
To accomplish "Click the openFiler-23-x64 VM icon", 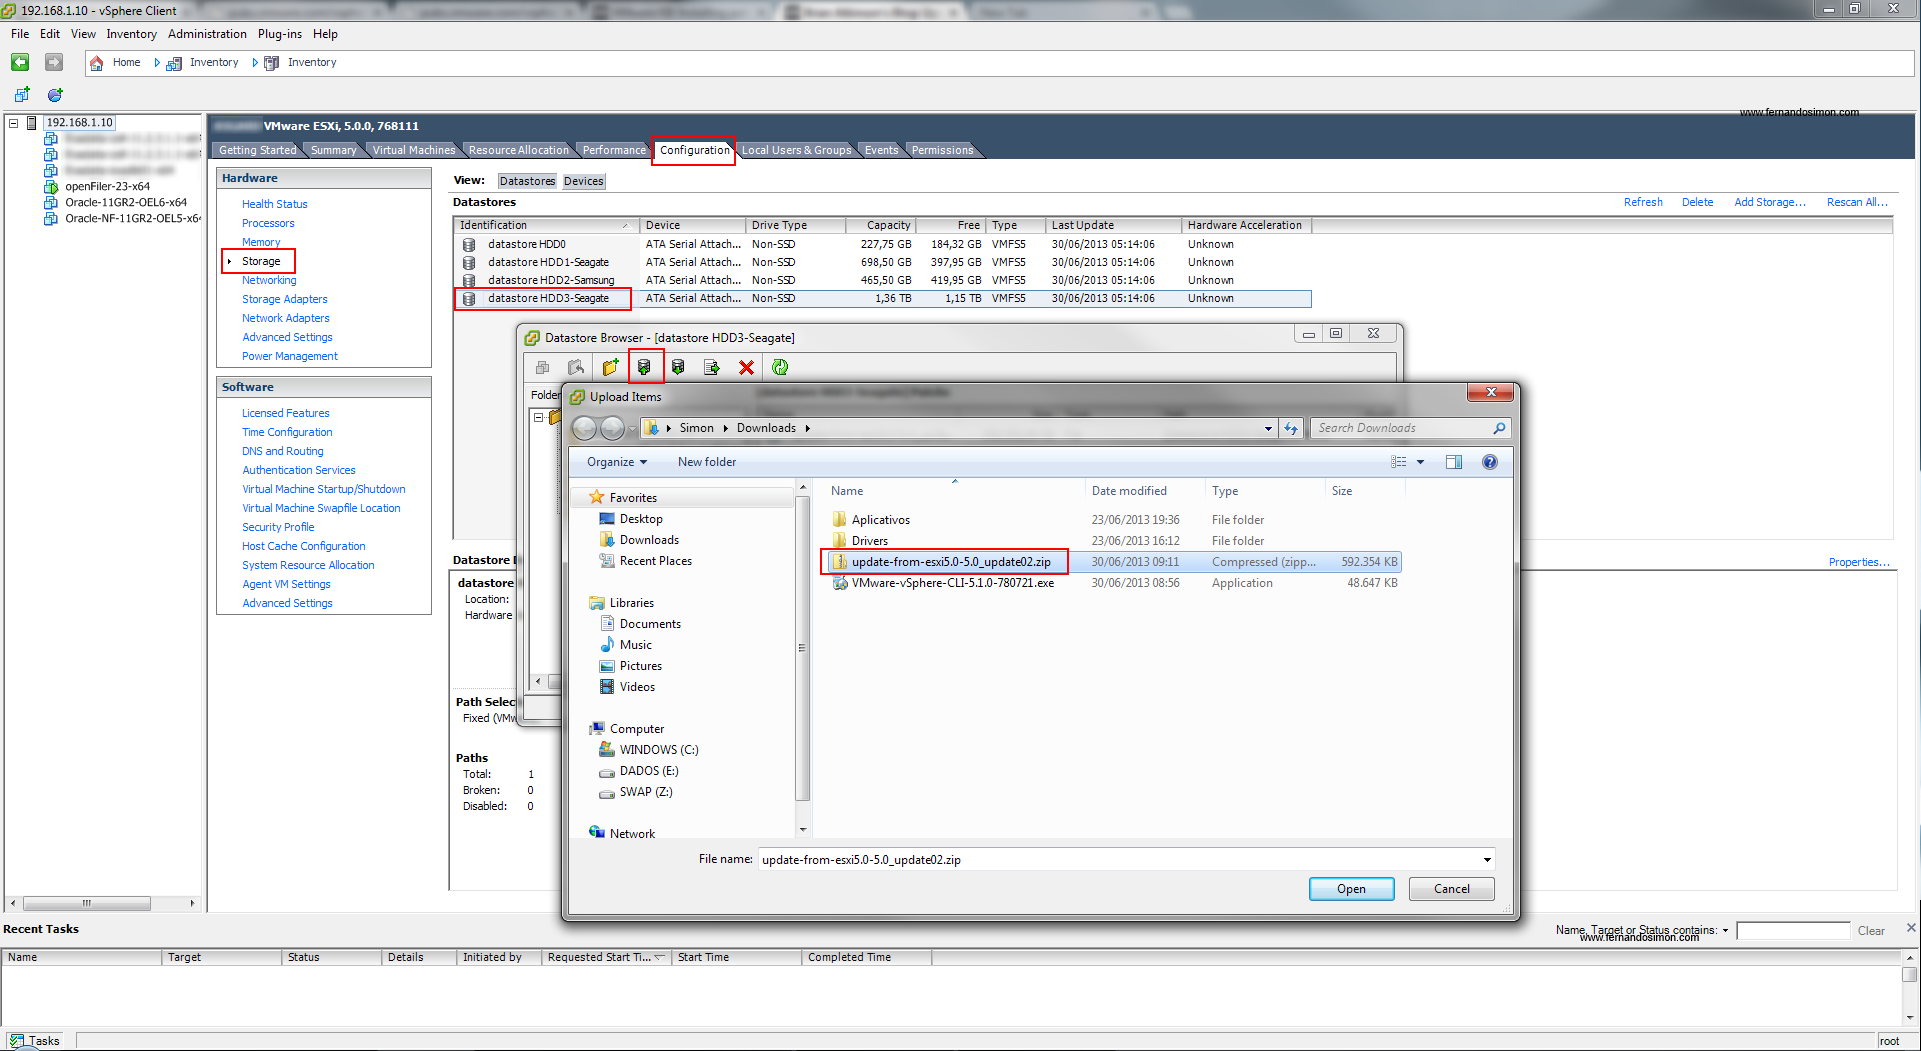I will tap(51, 186).
